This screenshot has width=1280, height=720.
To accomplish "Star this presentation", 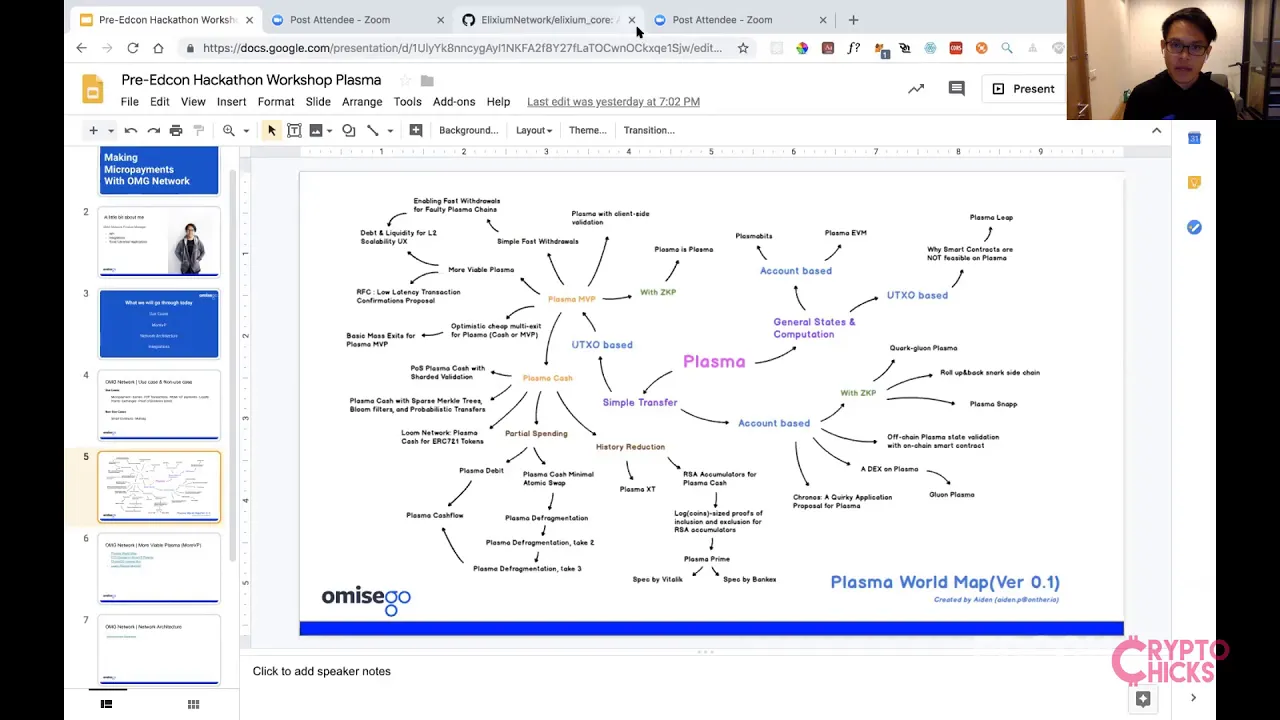I will [x=405, y=80].
